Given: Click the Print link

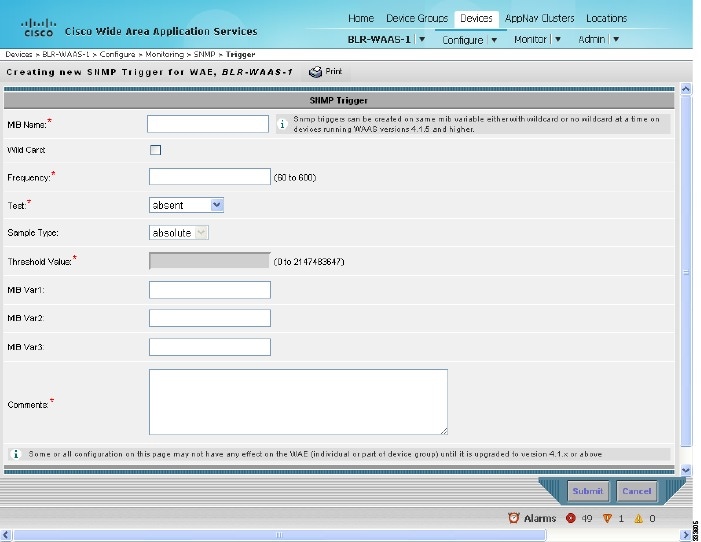Looking at the screenshot, I should [334, 72].
